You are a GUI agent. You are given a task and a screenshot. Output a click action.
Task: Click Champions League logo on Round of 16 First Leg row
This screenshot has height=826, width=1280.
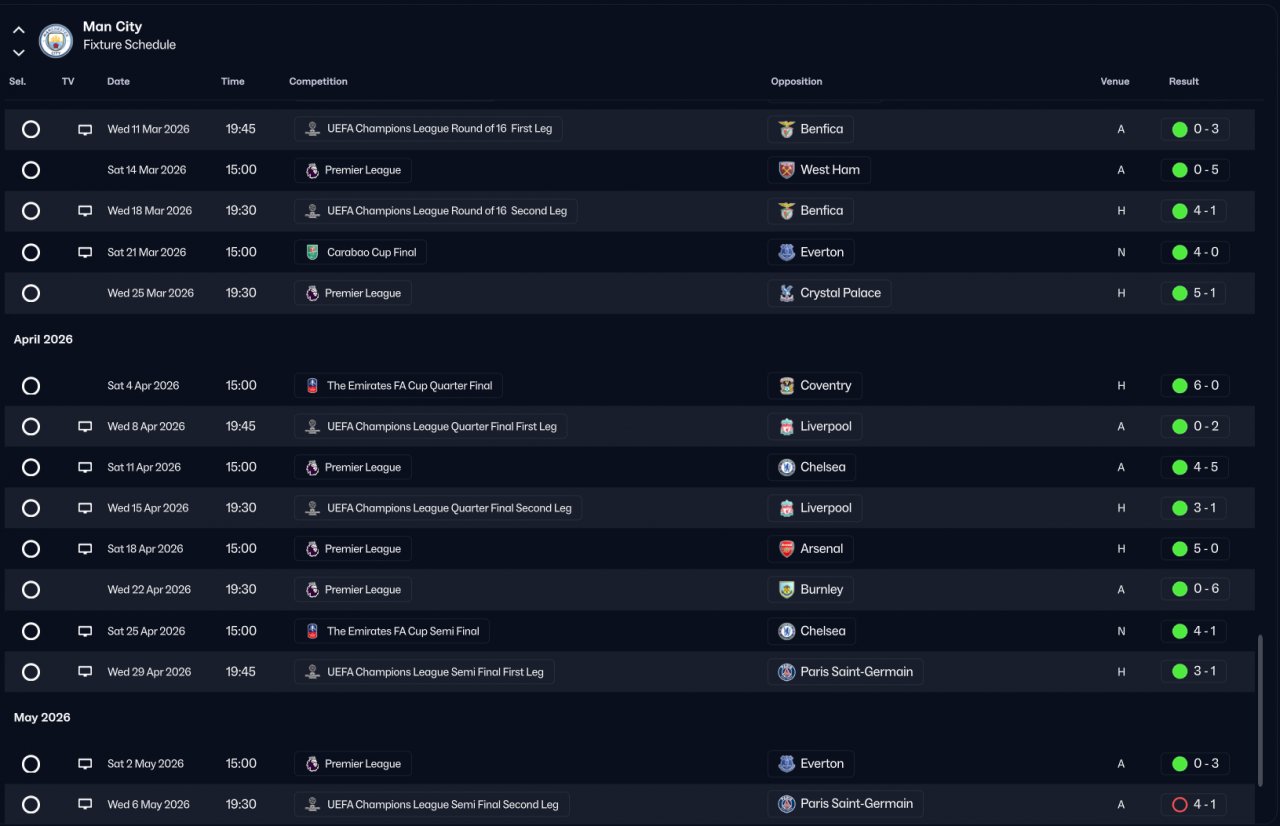(313, 129)
